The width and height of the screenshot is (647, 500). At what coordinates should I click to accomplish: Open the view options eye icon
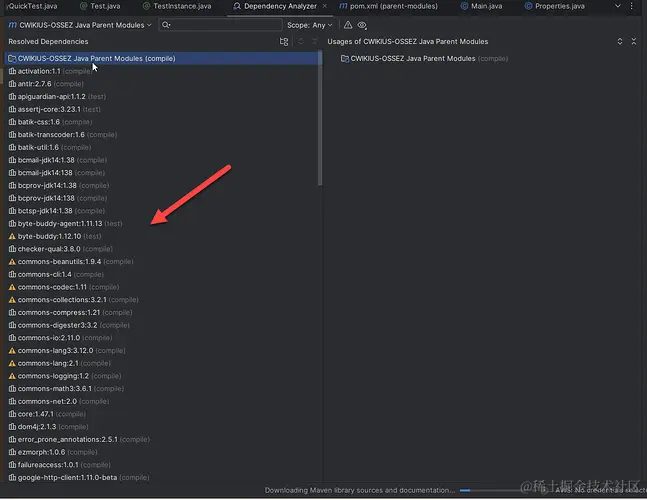(x=362, y=25)
